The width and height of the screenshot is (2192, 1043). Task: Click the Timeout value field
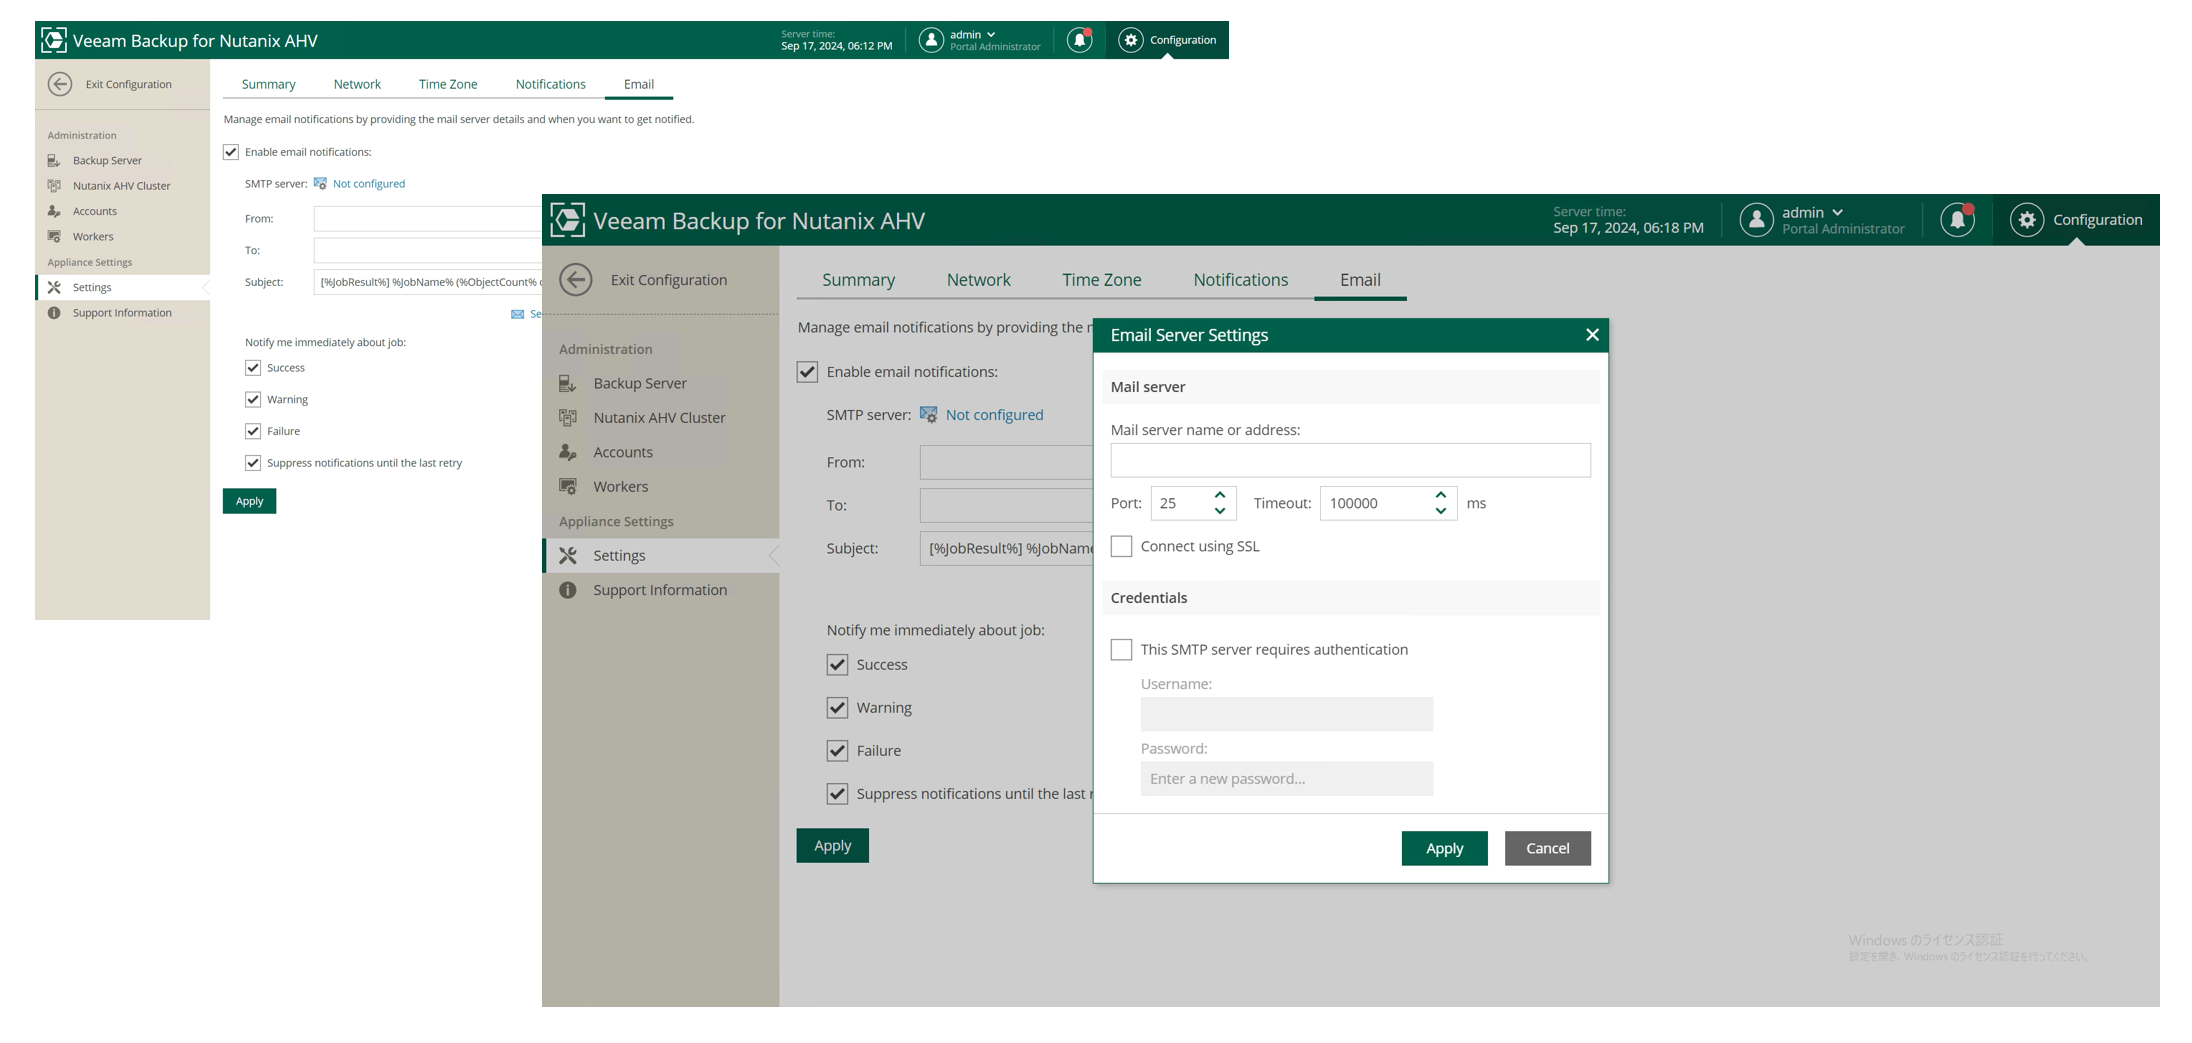point(1377,503)
